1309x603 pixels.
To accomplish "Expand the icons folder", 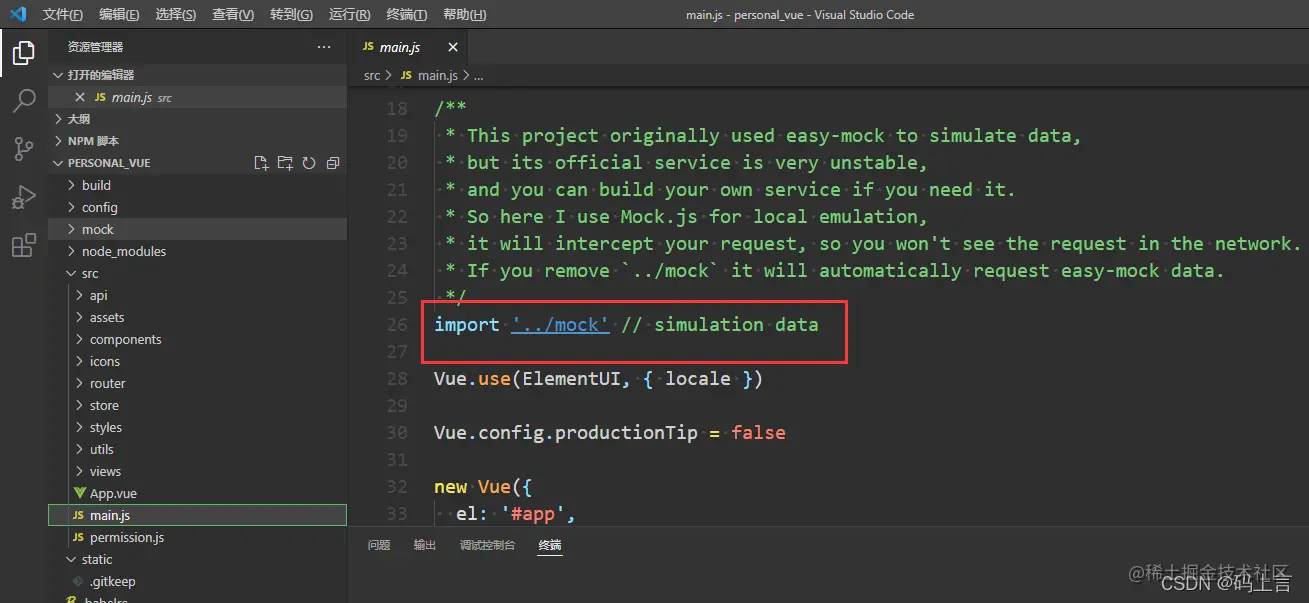I will coord(197,361).
